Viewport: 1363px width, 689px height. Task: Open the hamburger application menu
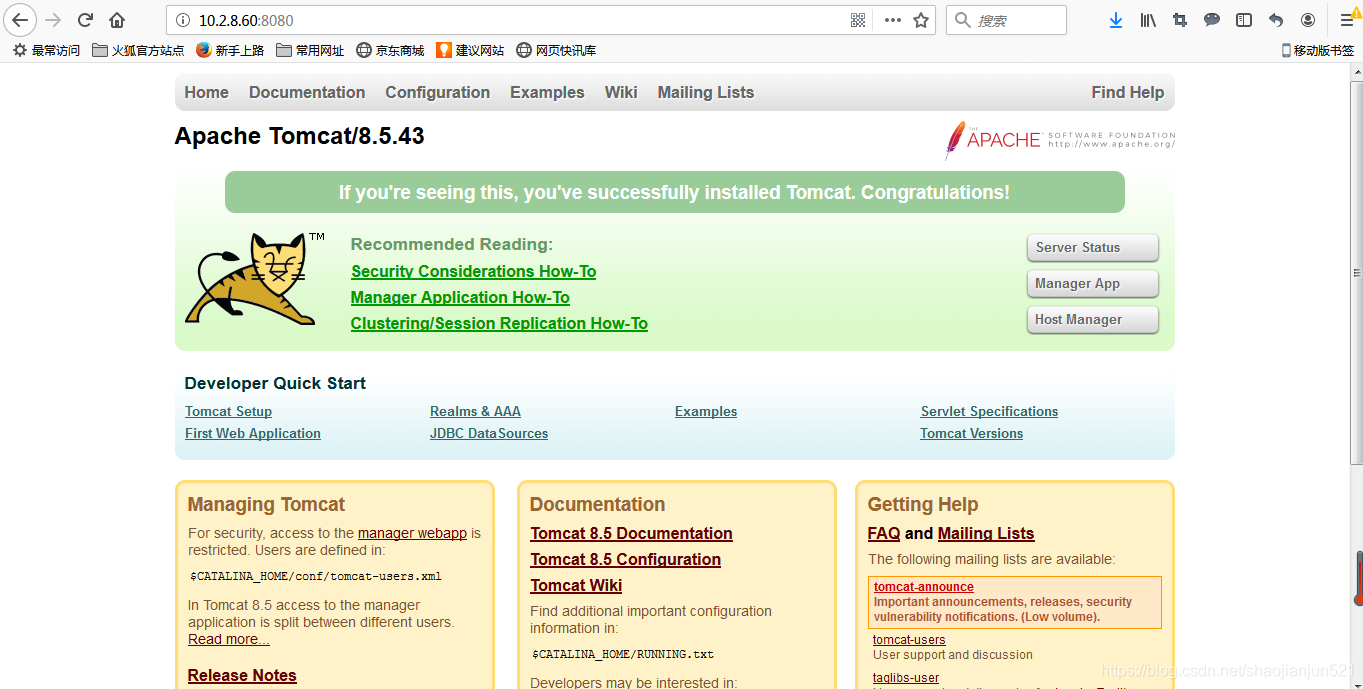(x=1347, y=20)
